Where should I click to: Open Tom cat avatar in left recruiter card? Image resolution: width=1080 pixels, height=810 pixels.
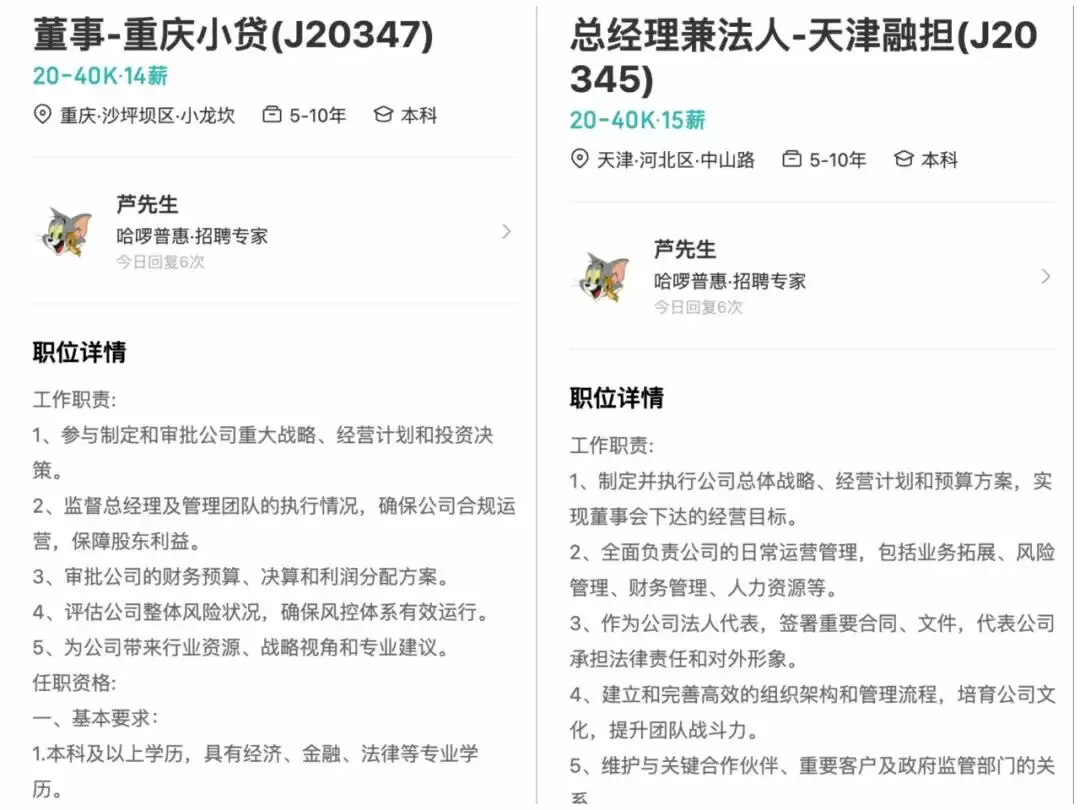coord(67,231)
